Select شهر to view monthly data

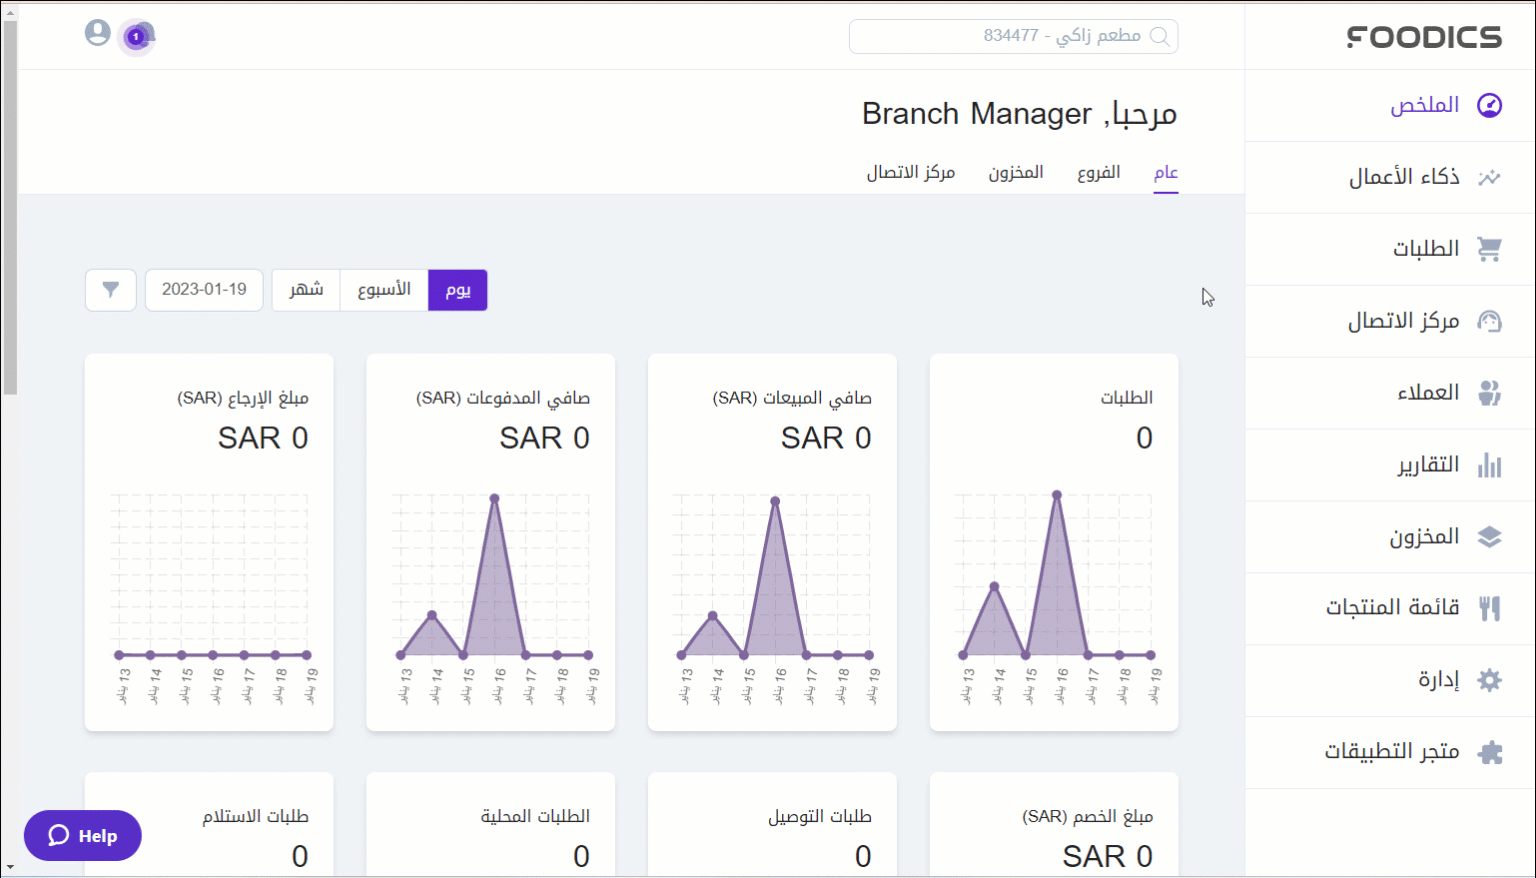point(305,290)
